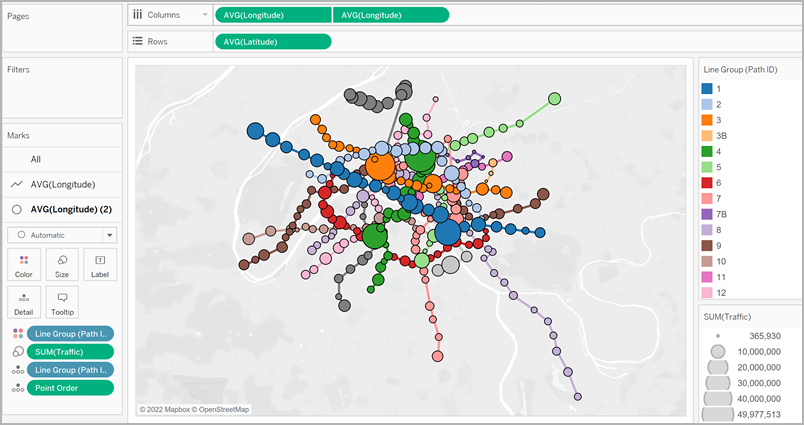804x425 pixels.
Task: Open the Columns shelf dropdown arrow
Action: click(204, 15)
